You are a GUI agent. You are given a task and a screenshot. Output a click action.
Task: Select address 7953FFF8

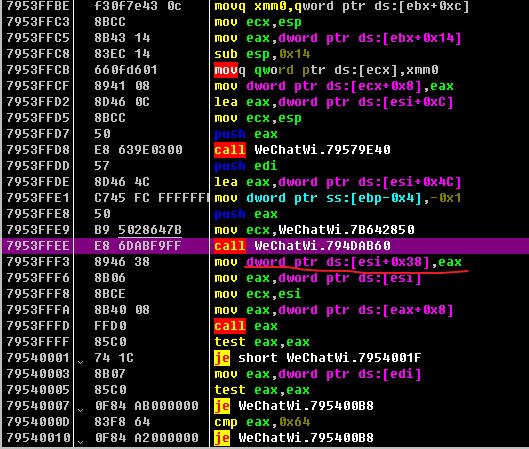point(38,294)
